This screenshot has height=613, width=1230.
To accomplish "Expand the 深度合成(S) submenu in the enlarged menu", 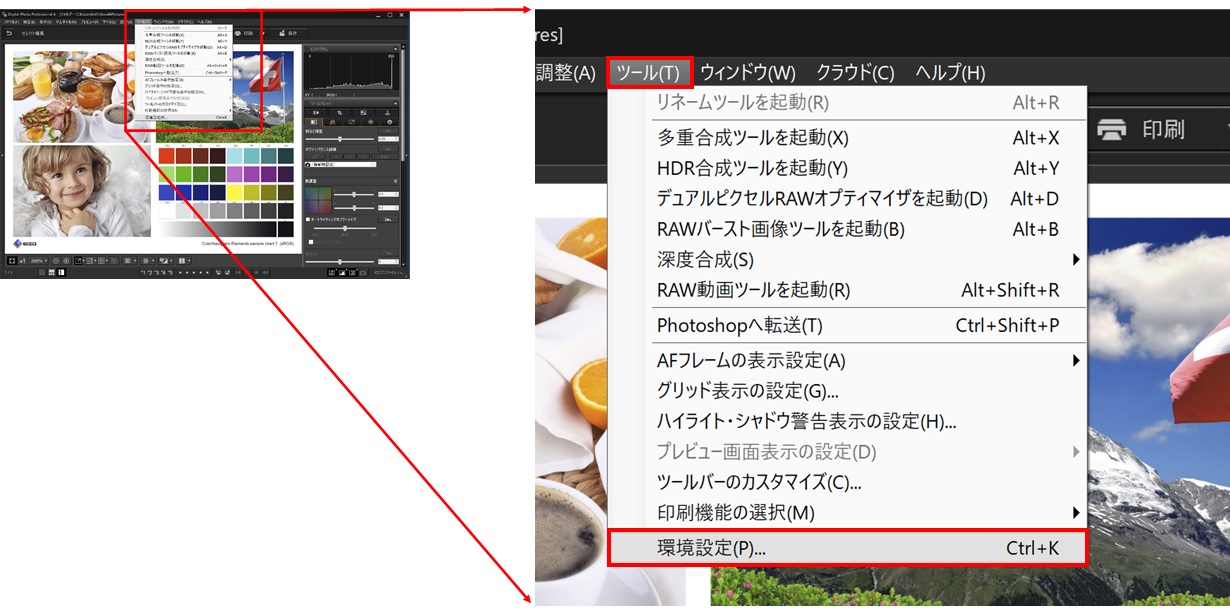I will 847,260.
